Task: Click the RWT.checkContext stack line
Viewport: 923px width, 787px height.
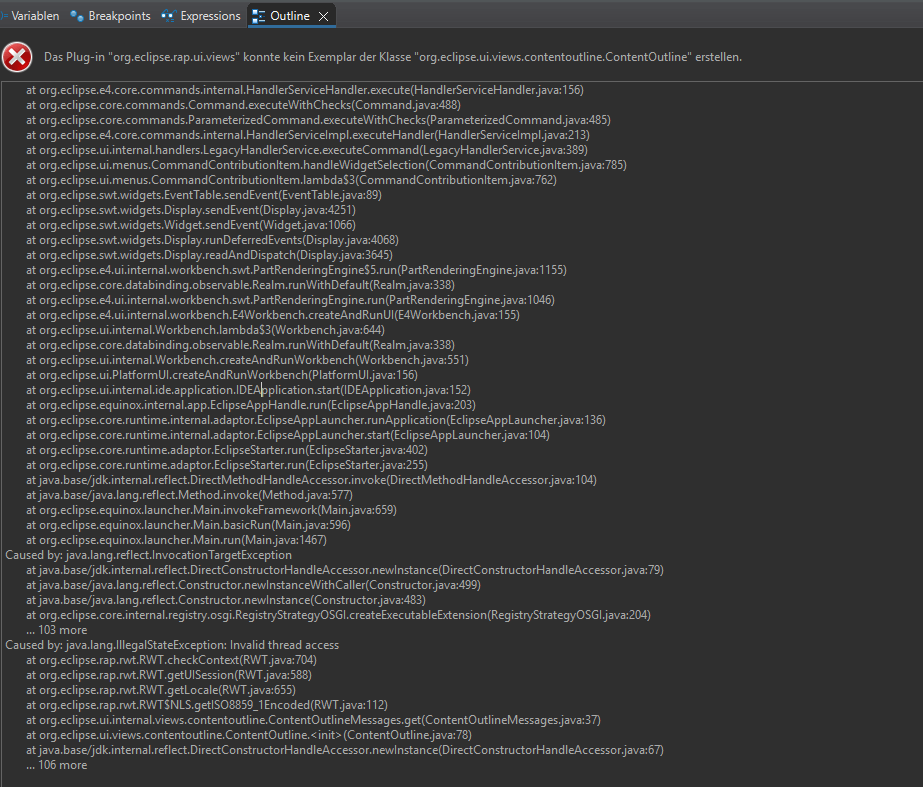Action: point(171,660)
